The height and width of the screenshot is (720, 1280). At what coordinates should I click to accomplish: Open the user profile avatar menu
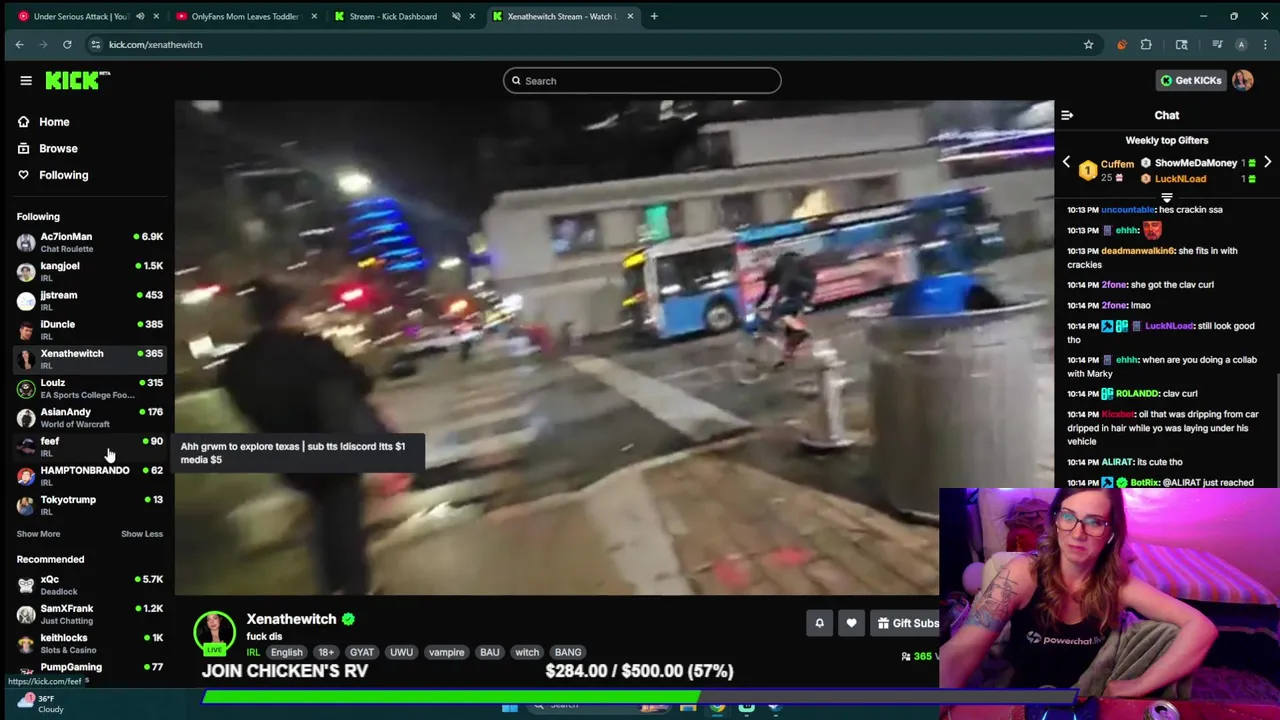(1243, 80)
